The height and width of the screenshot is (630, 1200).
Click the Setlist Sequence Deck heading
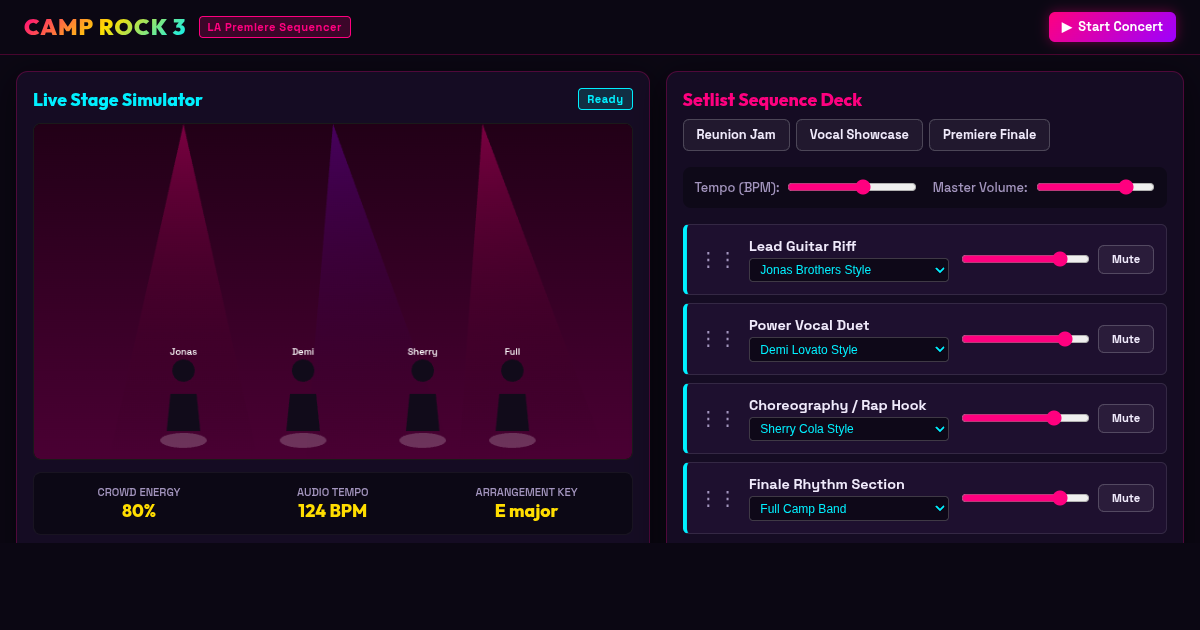(772, 100)
